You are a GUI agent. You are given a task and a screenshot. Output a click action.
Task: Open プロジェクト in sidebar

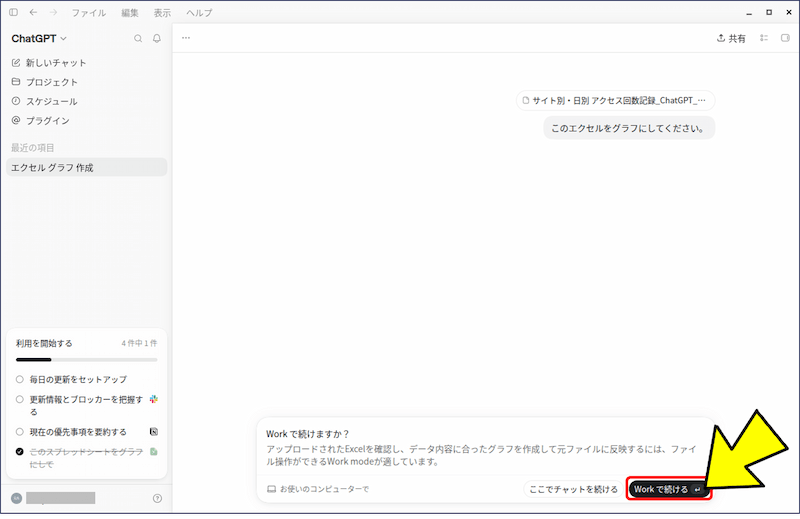point(44,82)
